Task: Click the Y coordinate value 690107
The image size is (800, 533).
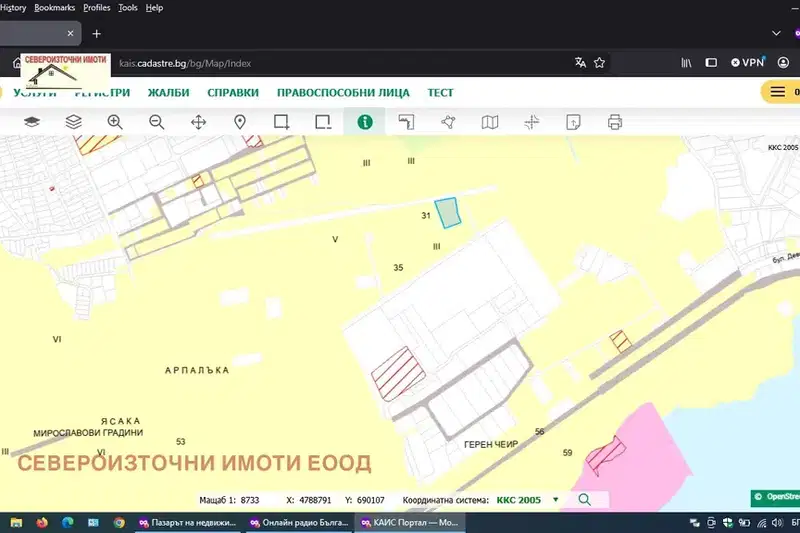Action: click(370, 500)
